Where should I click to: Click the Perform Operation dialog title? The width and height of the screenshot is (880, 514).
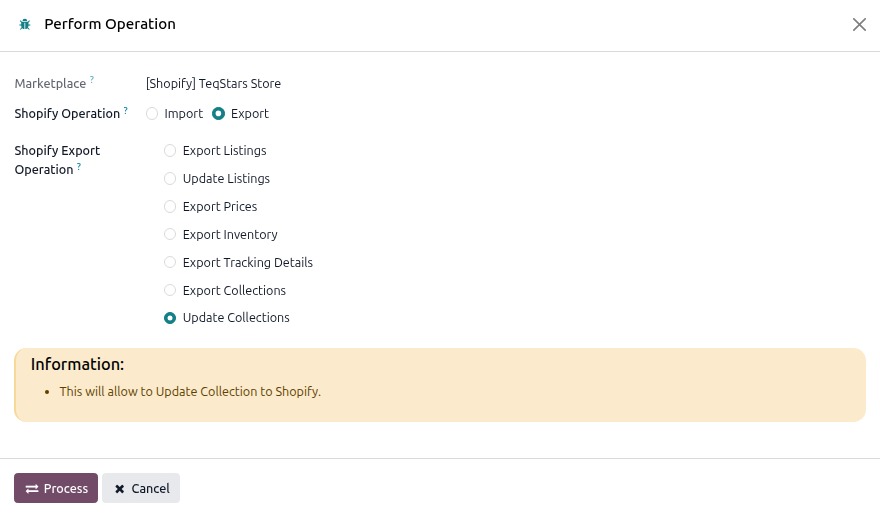[110, 24]
